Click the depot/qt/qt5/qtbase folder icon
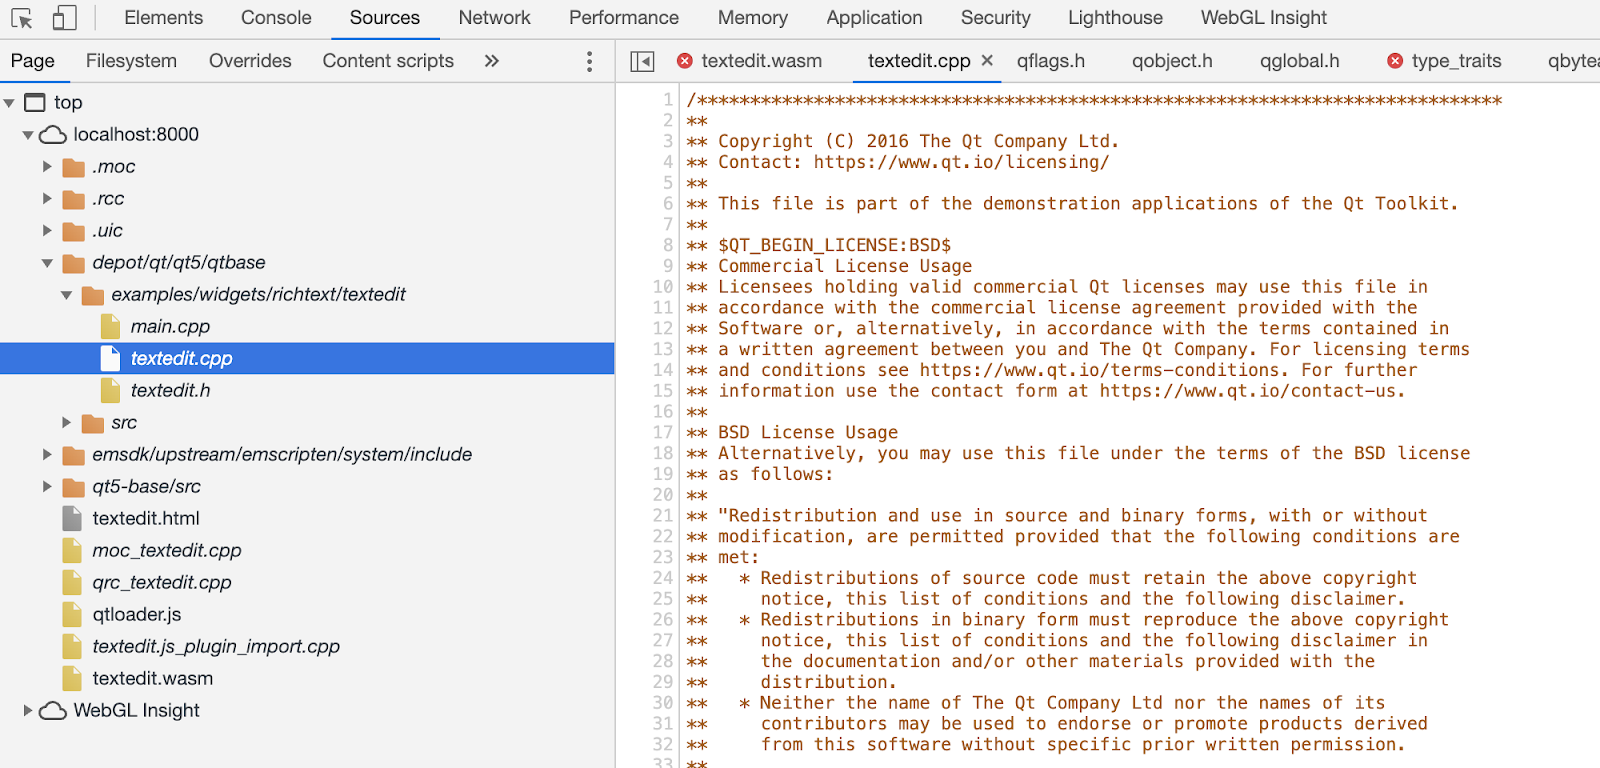The height and width of the screenshot is (768, 1600). pyautogui.click(x=73, y=263)
